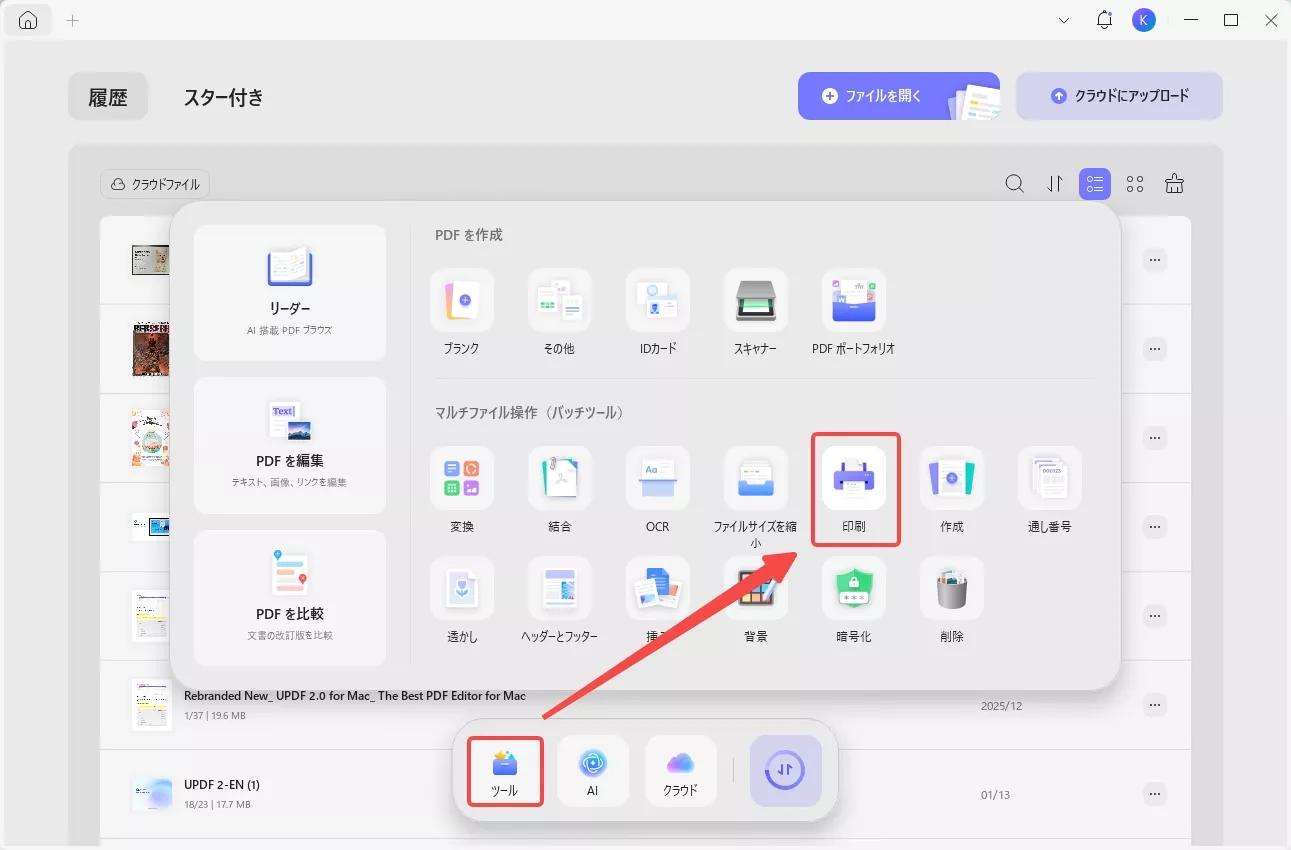Toggle the sort order arrows
This screenshot has height=850, width=1291.
1054,183
